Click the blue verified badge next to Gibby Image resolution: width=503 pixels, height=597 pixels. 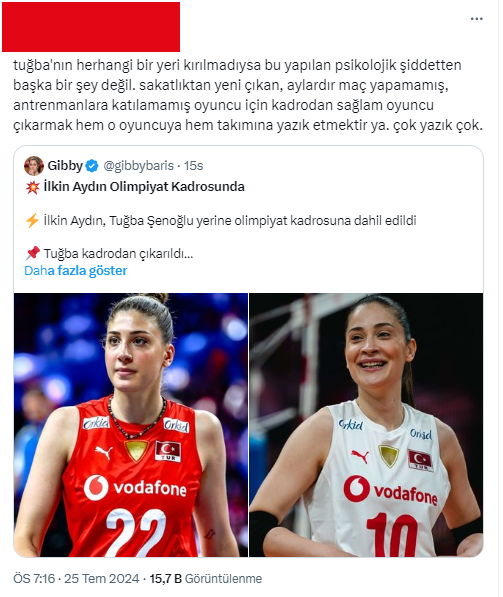click(x=92, y=166)
